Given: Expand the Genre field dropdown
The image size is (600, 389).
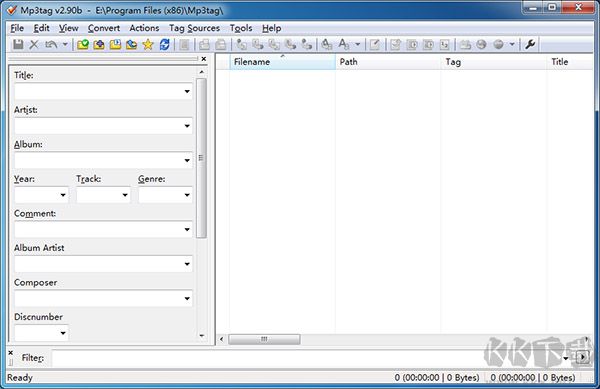Looking at the screenshot, I should point(187,195).
